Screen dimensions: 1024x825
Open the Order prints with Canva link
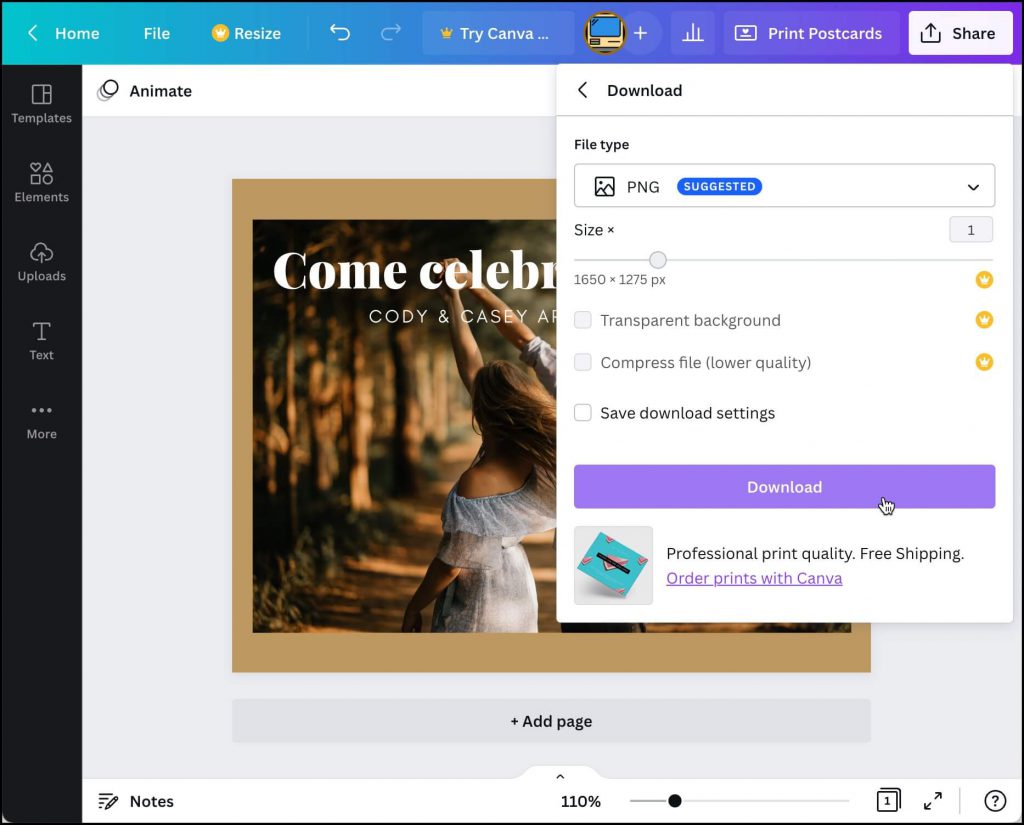pos(754,578)
